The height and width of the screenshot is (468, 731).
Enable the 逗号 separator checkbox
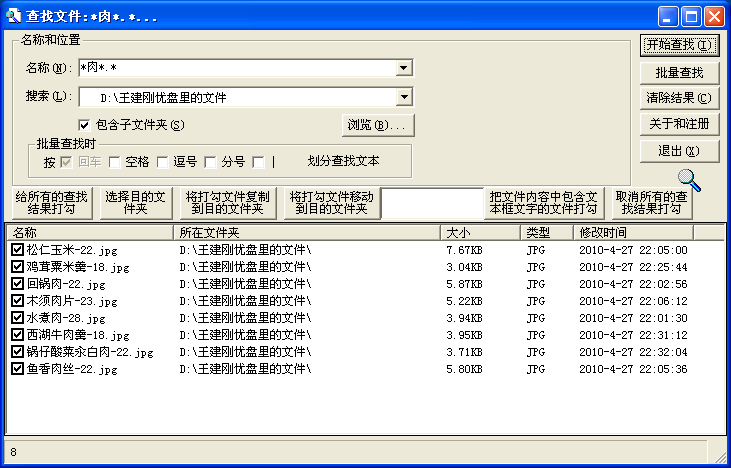coord(162,162)
